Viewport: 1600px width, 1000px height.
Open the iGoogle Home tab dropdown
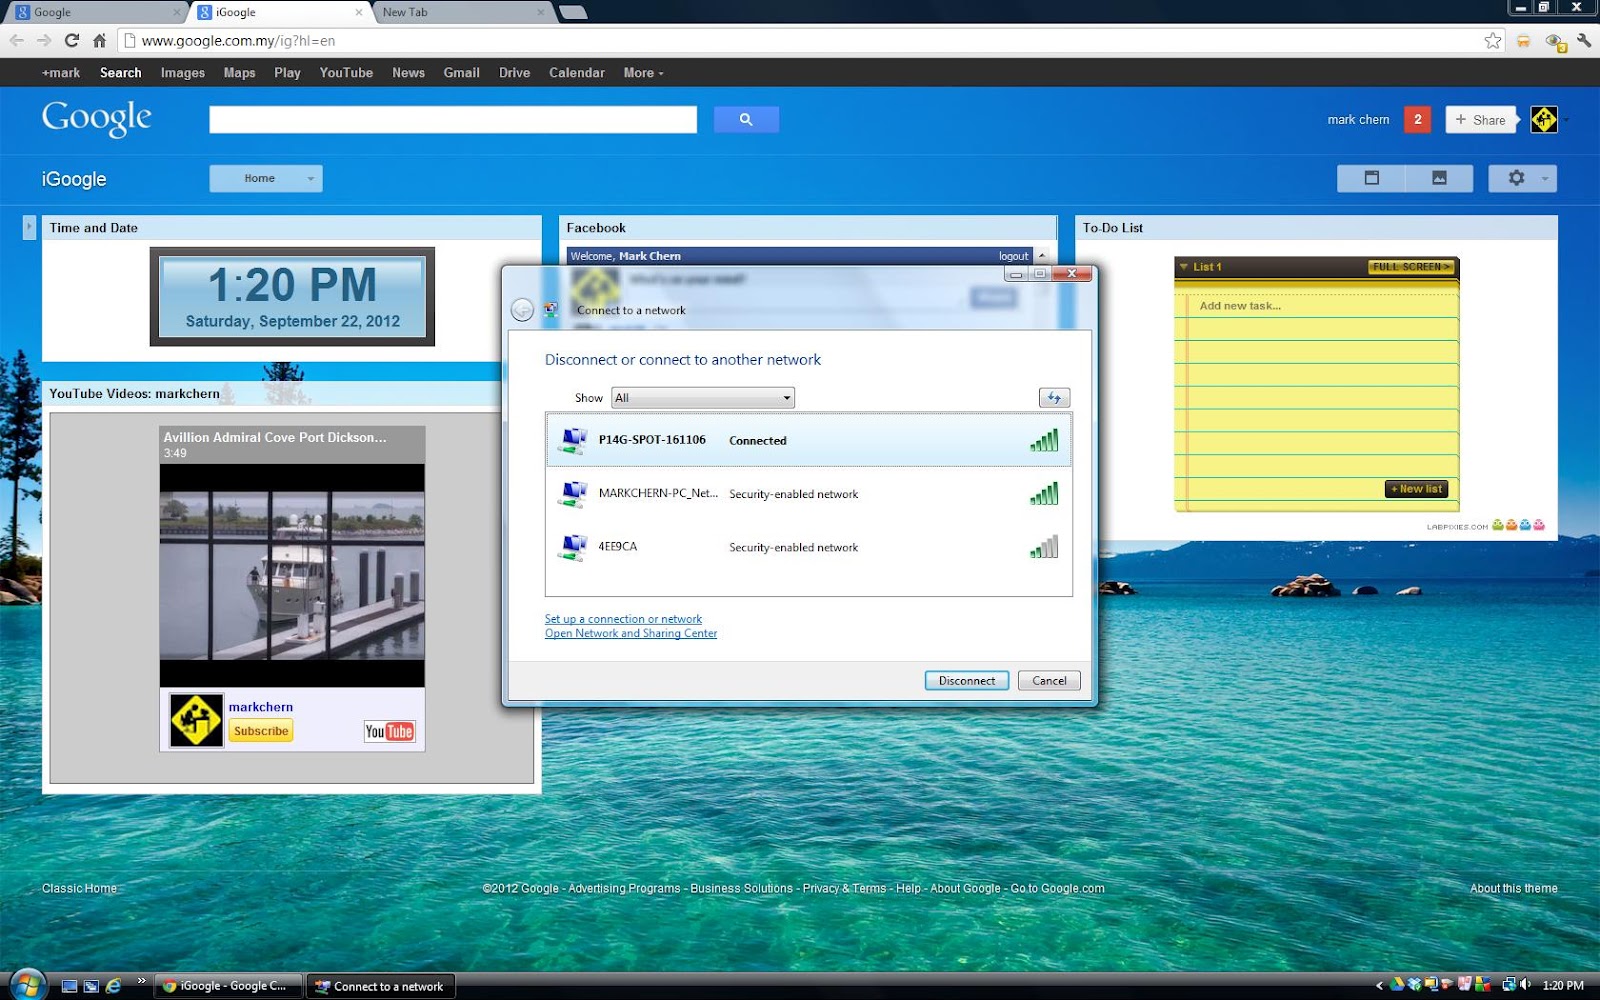266,178
